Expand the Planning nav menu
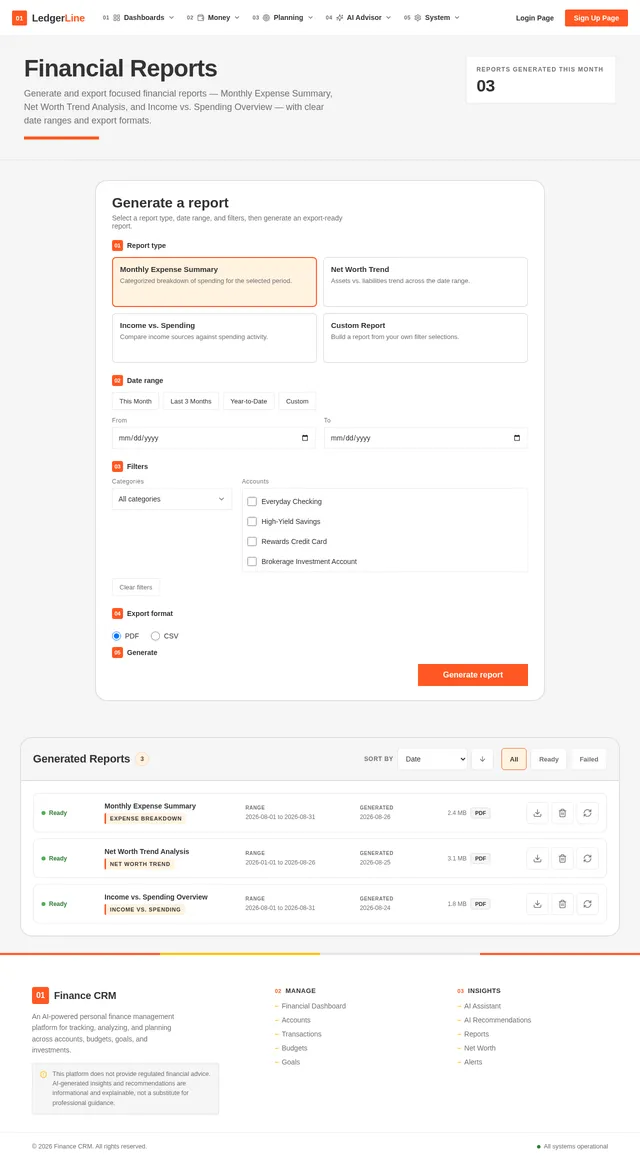 pos(283,18)
